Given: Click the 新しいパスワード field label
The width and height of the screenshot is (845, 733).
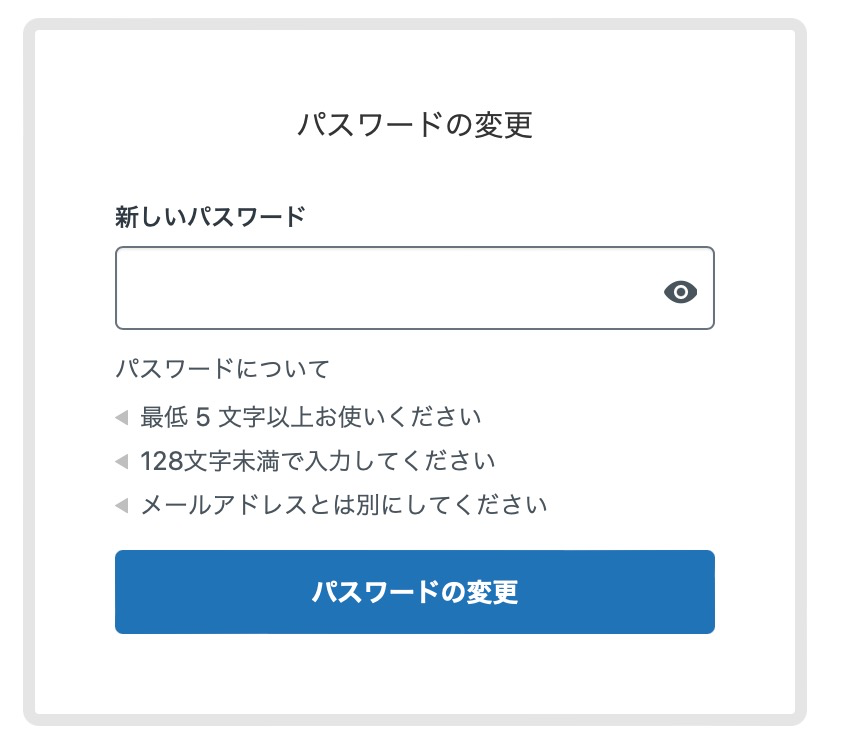Looking at the screenshot, I should coord(210,217).
